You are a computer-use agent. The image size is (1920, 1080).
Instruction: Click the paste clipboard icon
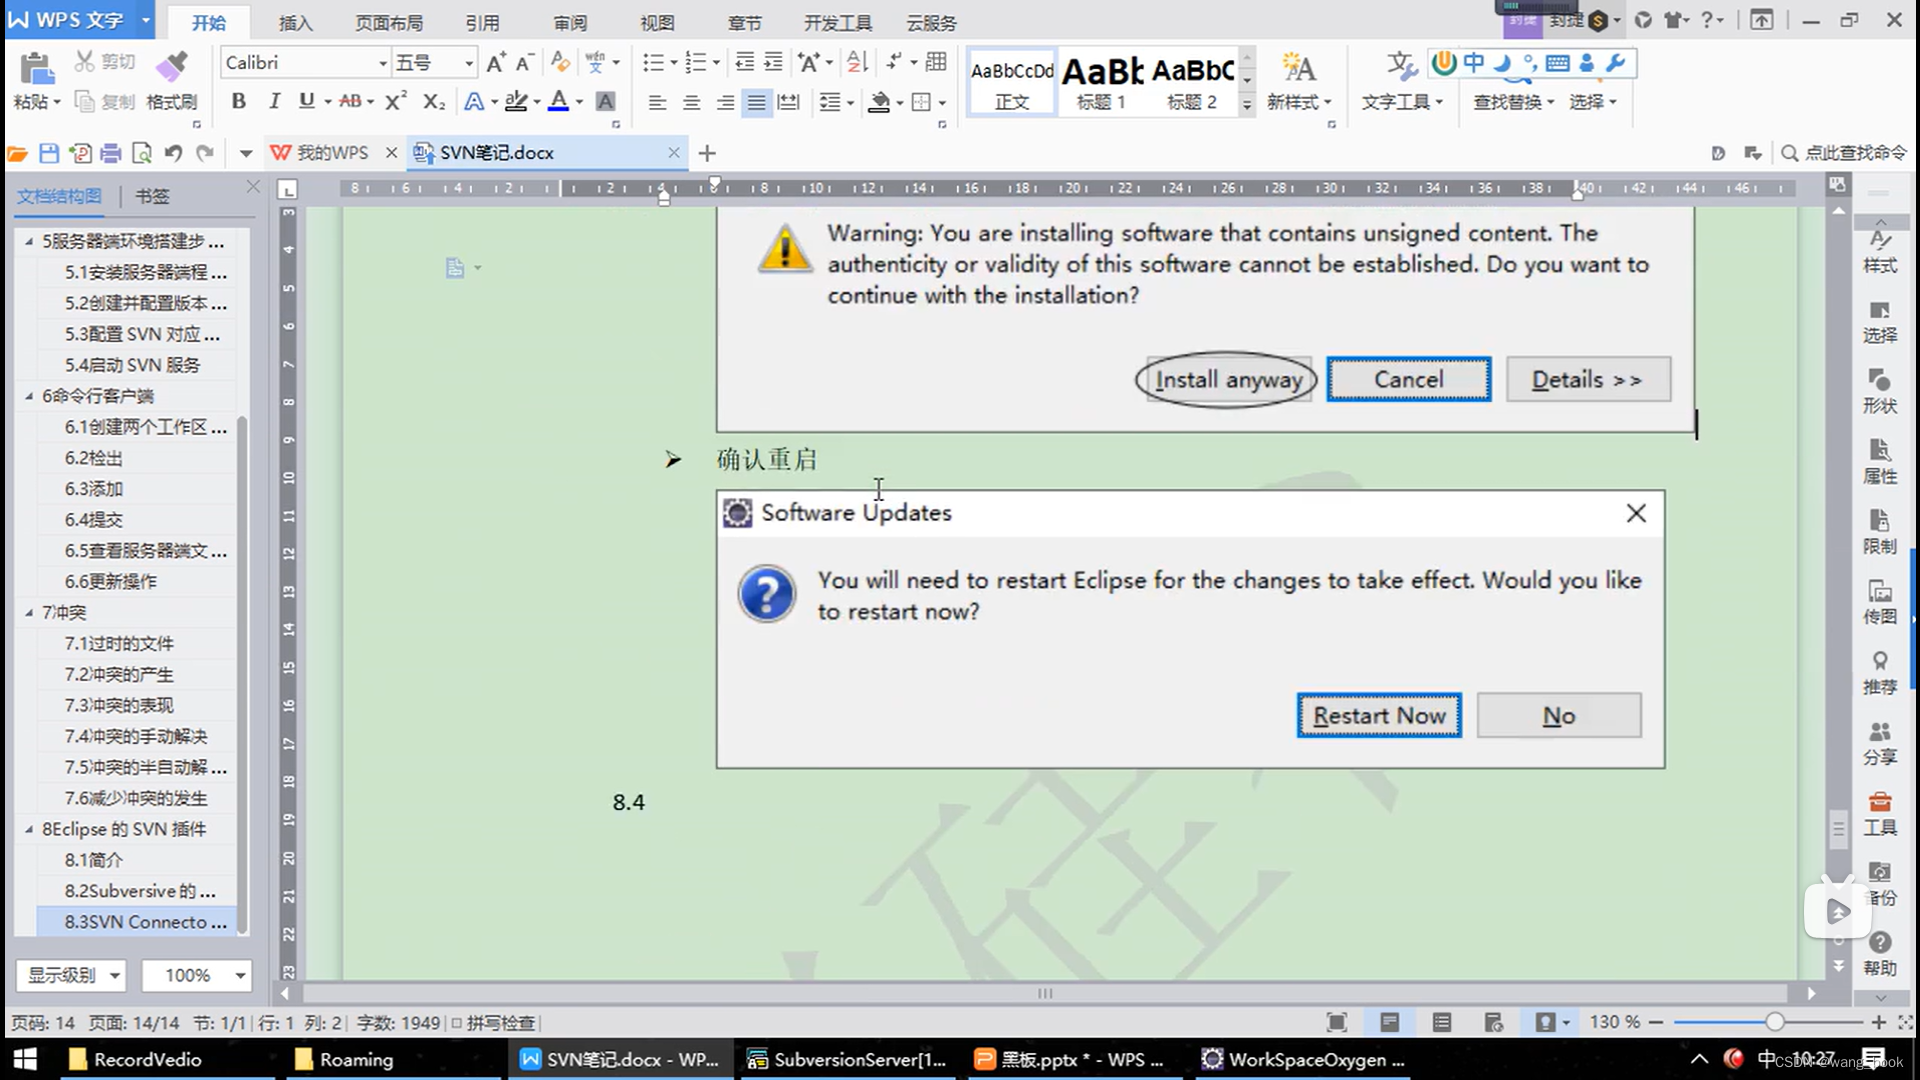pyautogui.click(x=37, y=67)
